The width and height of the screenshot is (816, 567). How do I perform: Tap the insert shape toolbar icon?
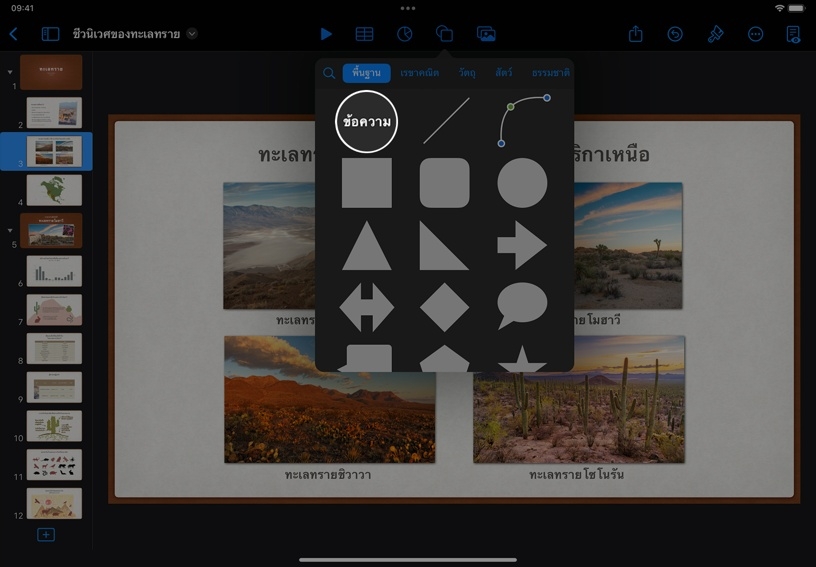(444, 34)
